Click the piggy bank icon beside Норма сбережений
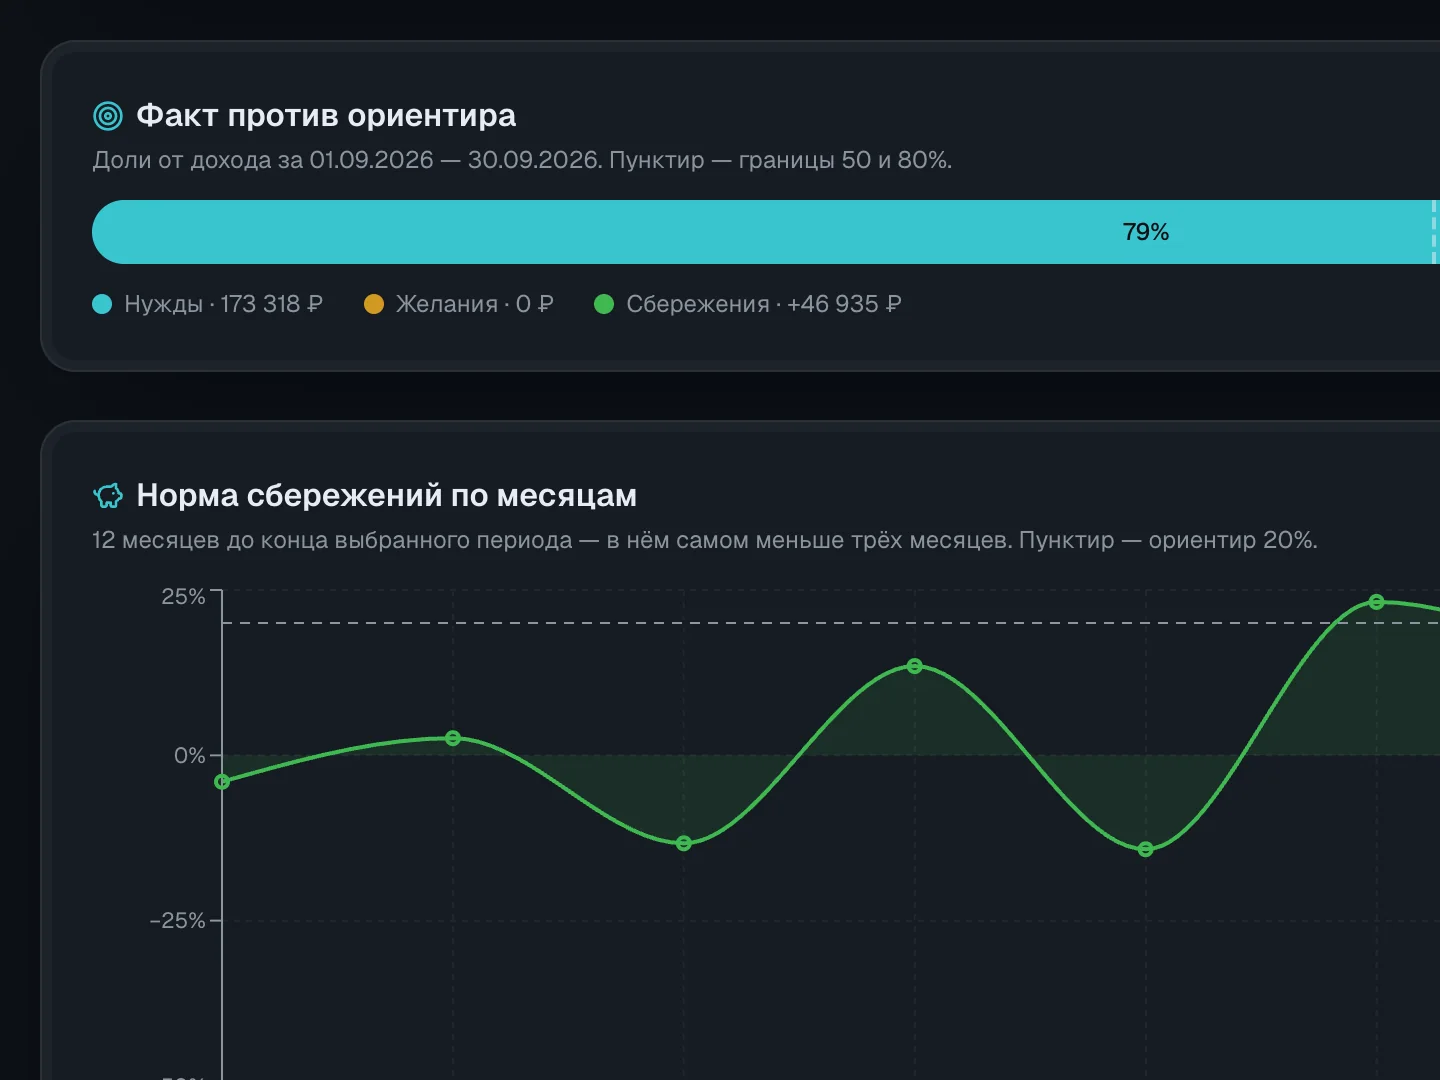The height and width of the screenshot is (1080, 1440). (108, 495)
